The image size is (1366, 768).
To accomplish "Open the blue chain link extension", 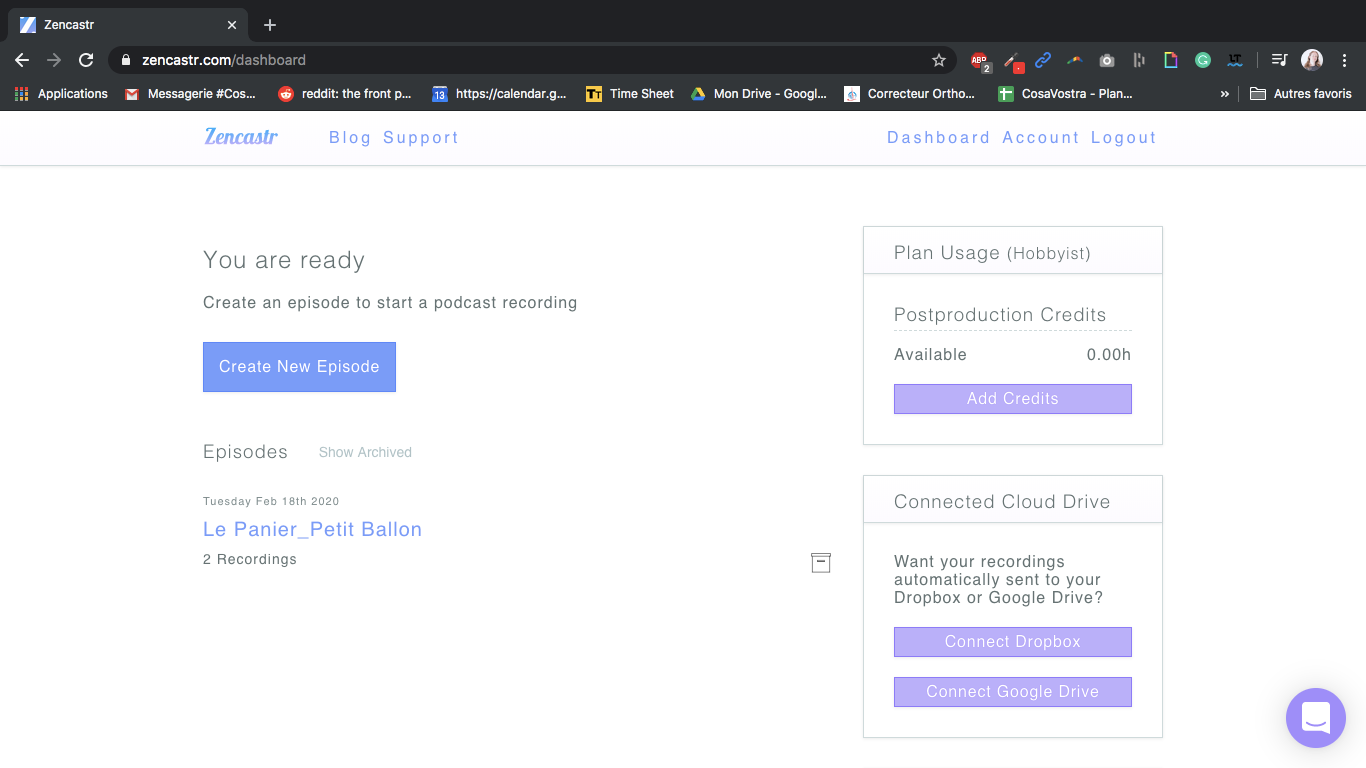I will click(1043, 60).
